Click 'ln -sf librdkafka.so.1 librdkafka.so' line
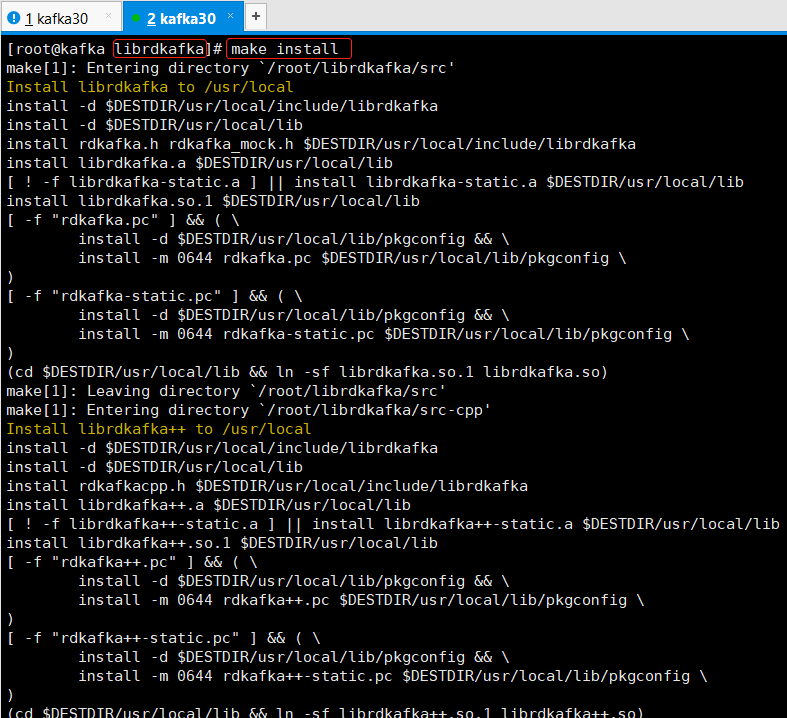 [307, 372]
